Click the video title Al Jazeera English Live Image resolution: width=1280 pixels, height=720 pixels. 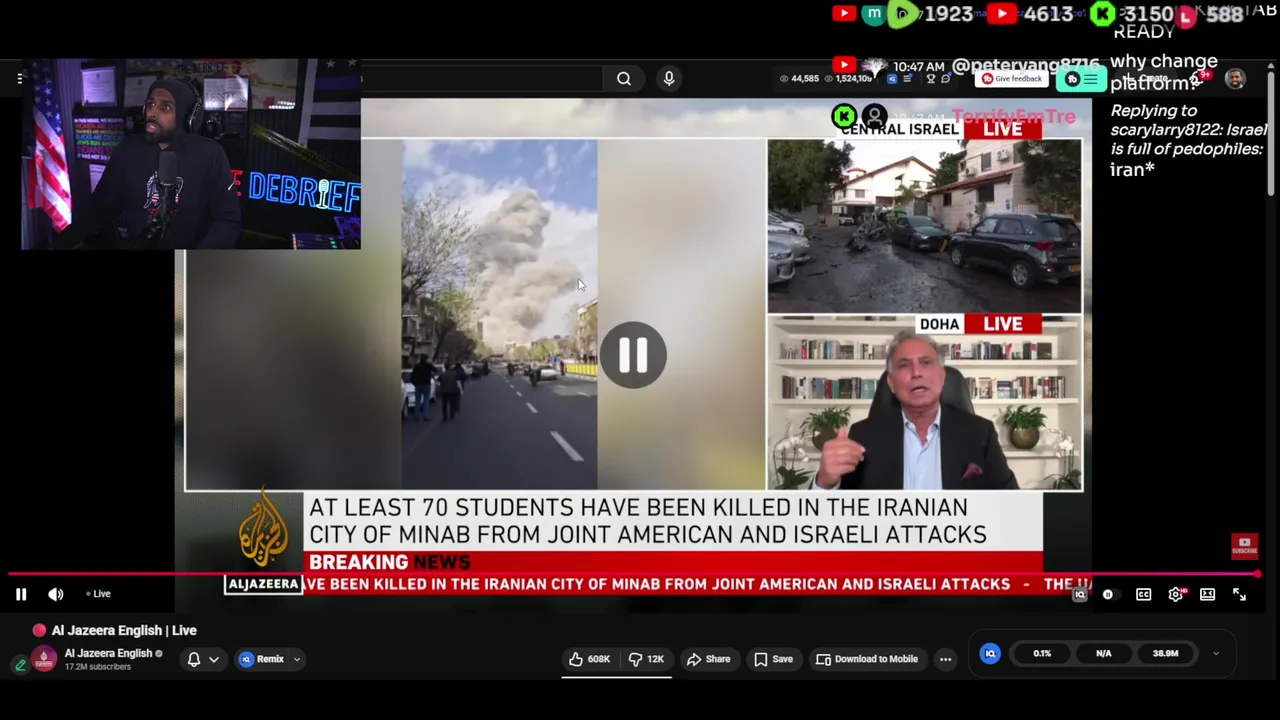[124, 630]
